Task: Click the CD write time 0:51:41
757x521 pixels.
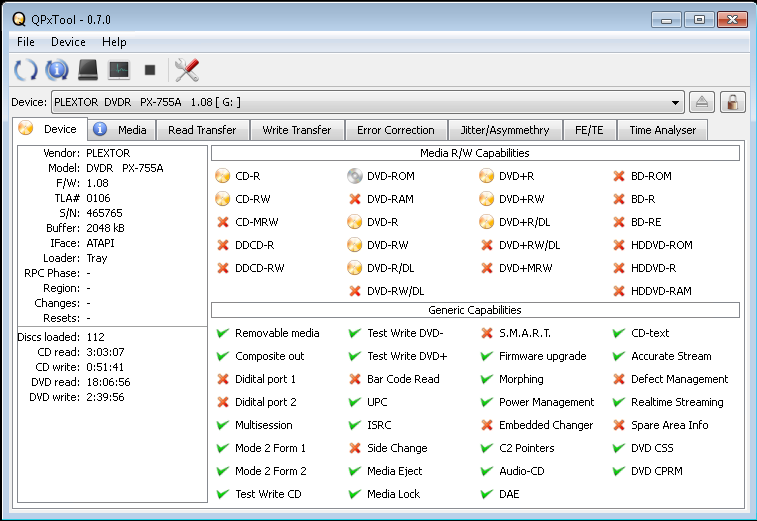Action: pos(105,367)
